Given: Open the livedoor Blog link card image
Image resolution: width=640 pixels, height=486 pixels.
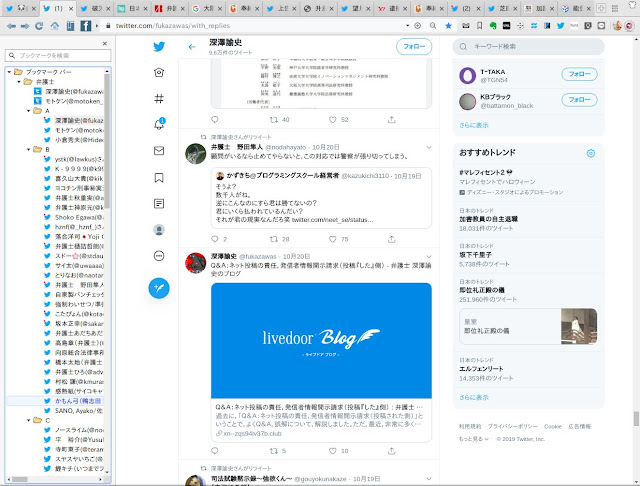Looking at the screenshot, I should pos(321,340).
